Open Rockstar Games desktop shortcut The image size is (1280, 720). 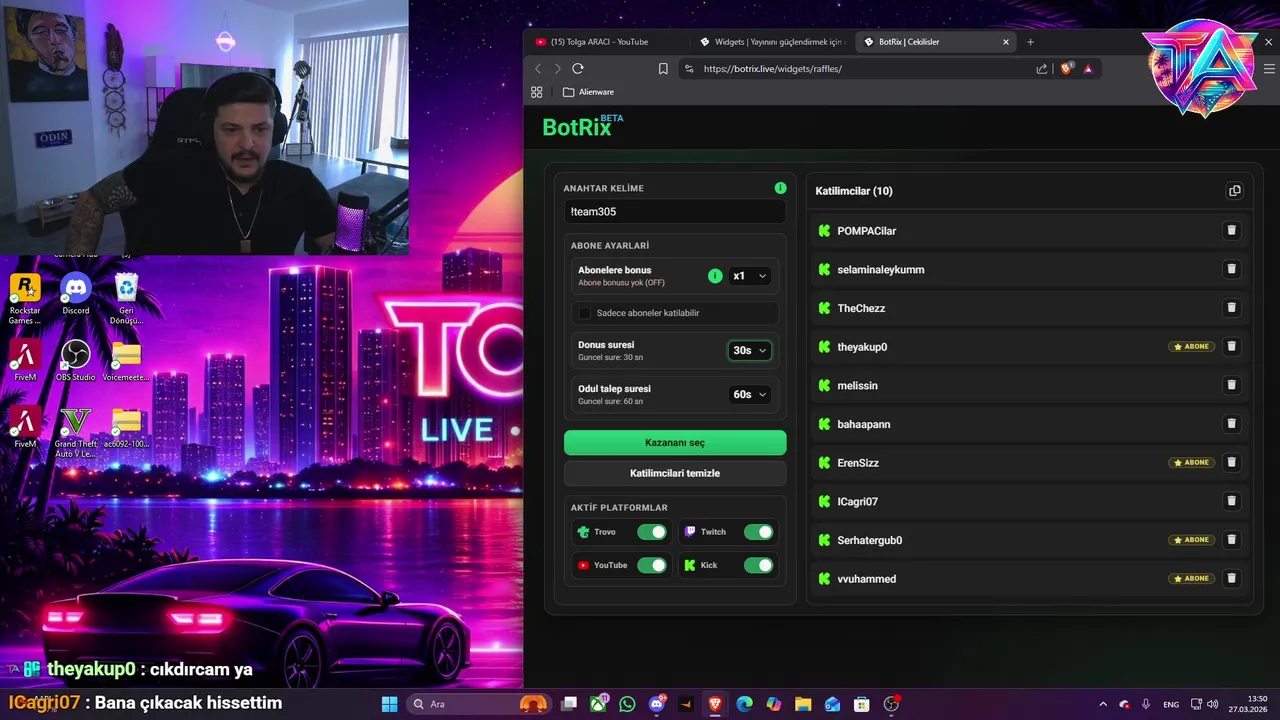(25, 299)
